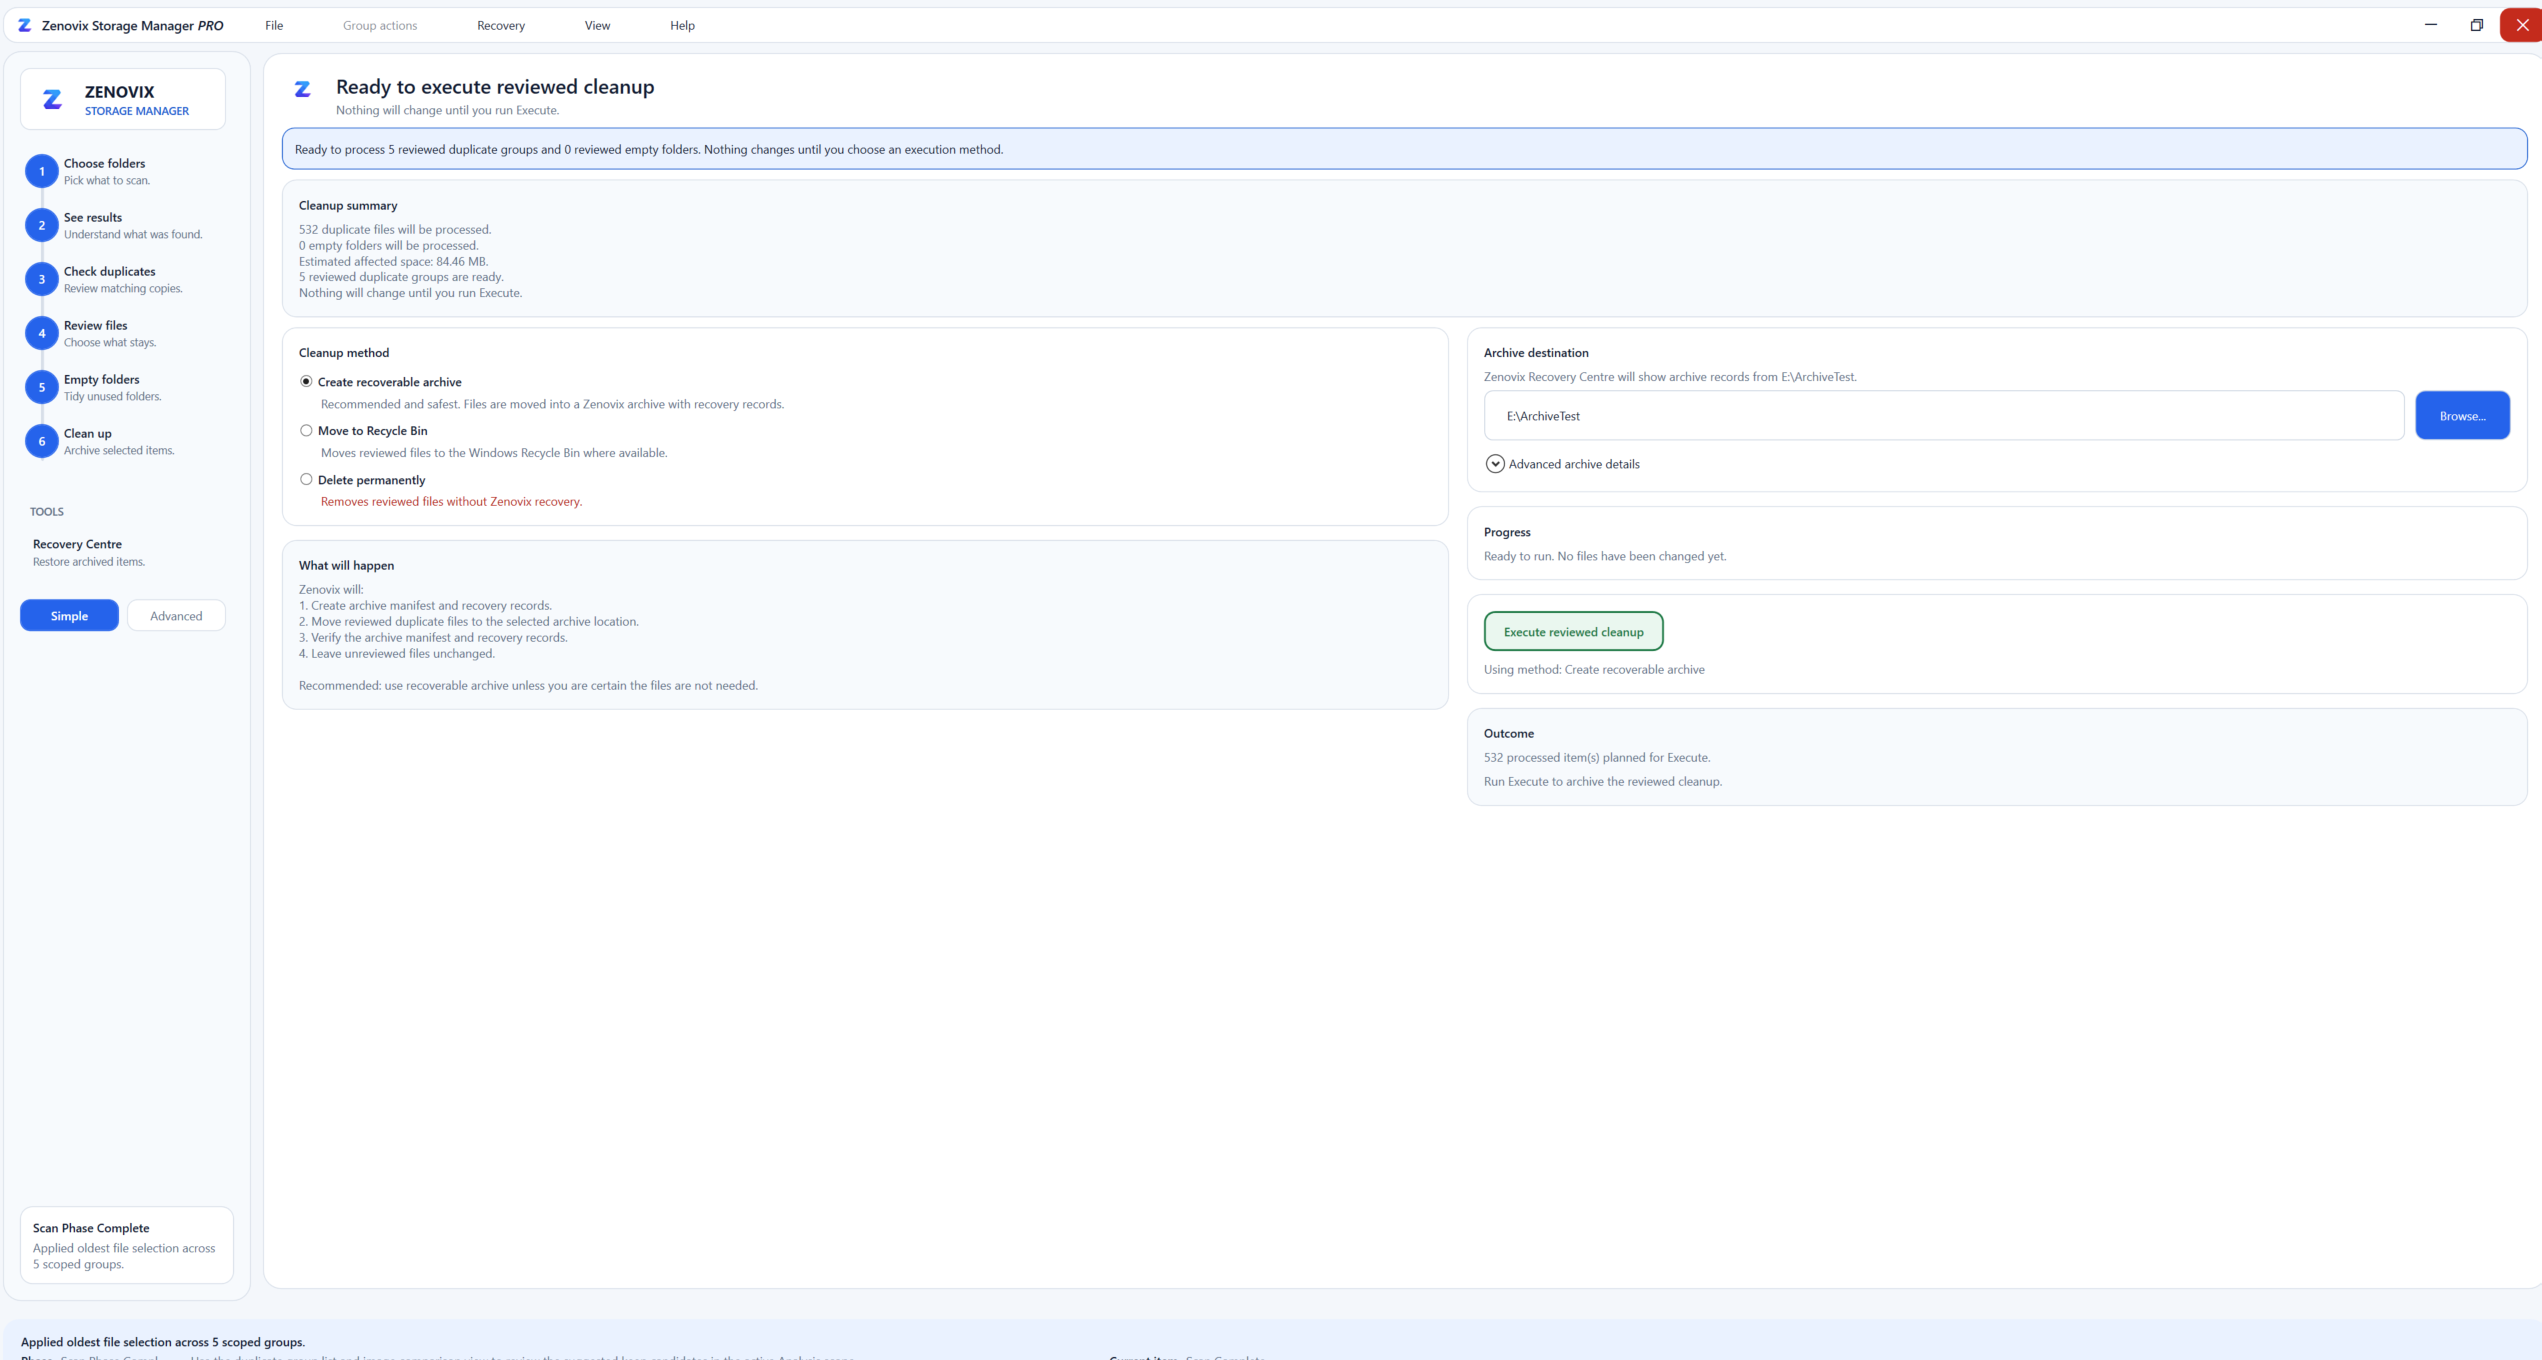Open the Help menu
The height and width of the screenshot is (1360, 2542).
(682, 25)
